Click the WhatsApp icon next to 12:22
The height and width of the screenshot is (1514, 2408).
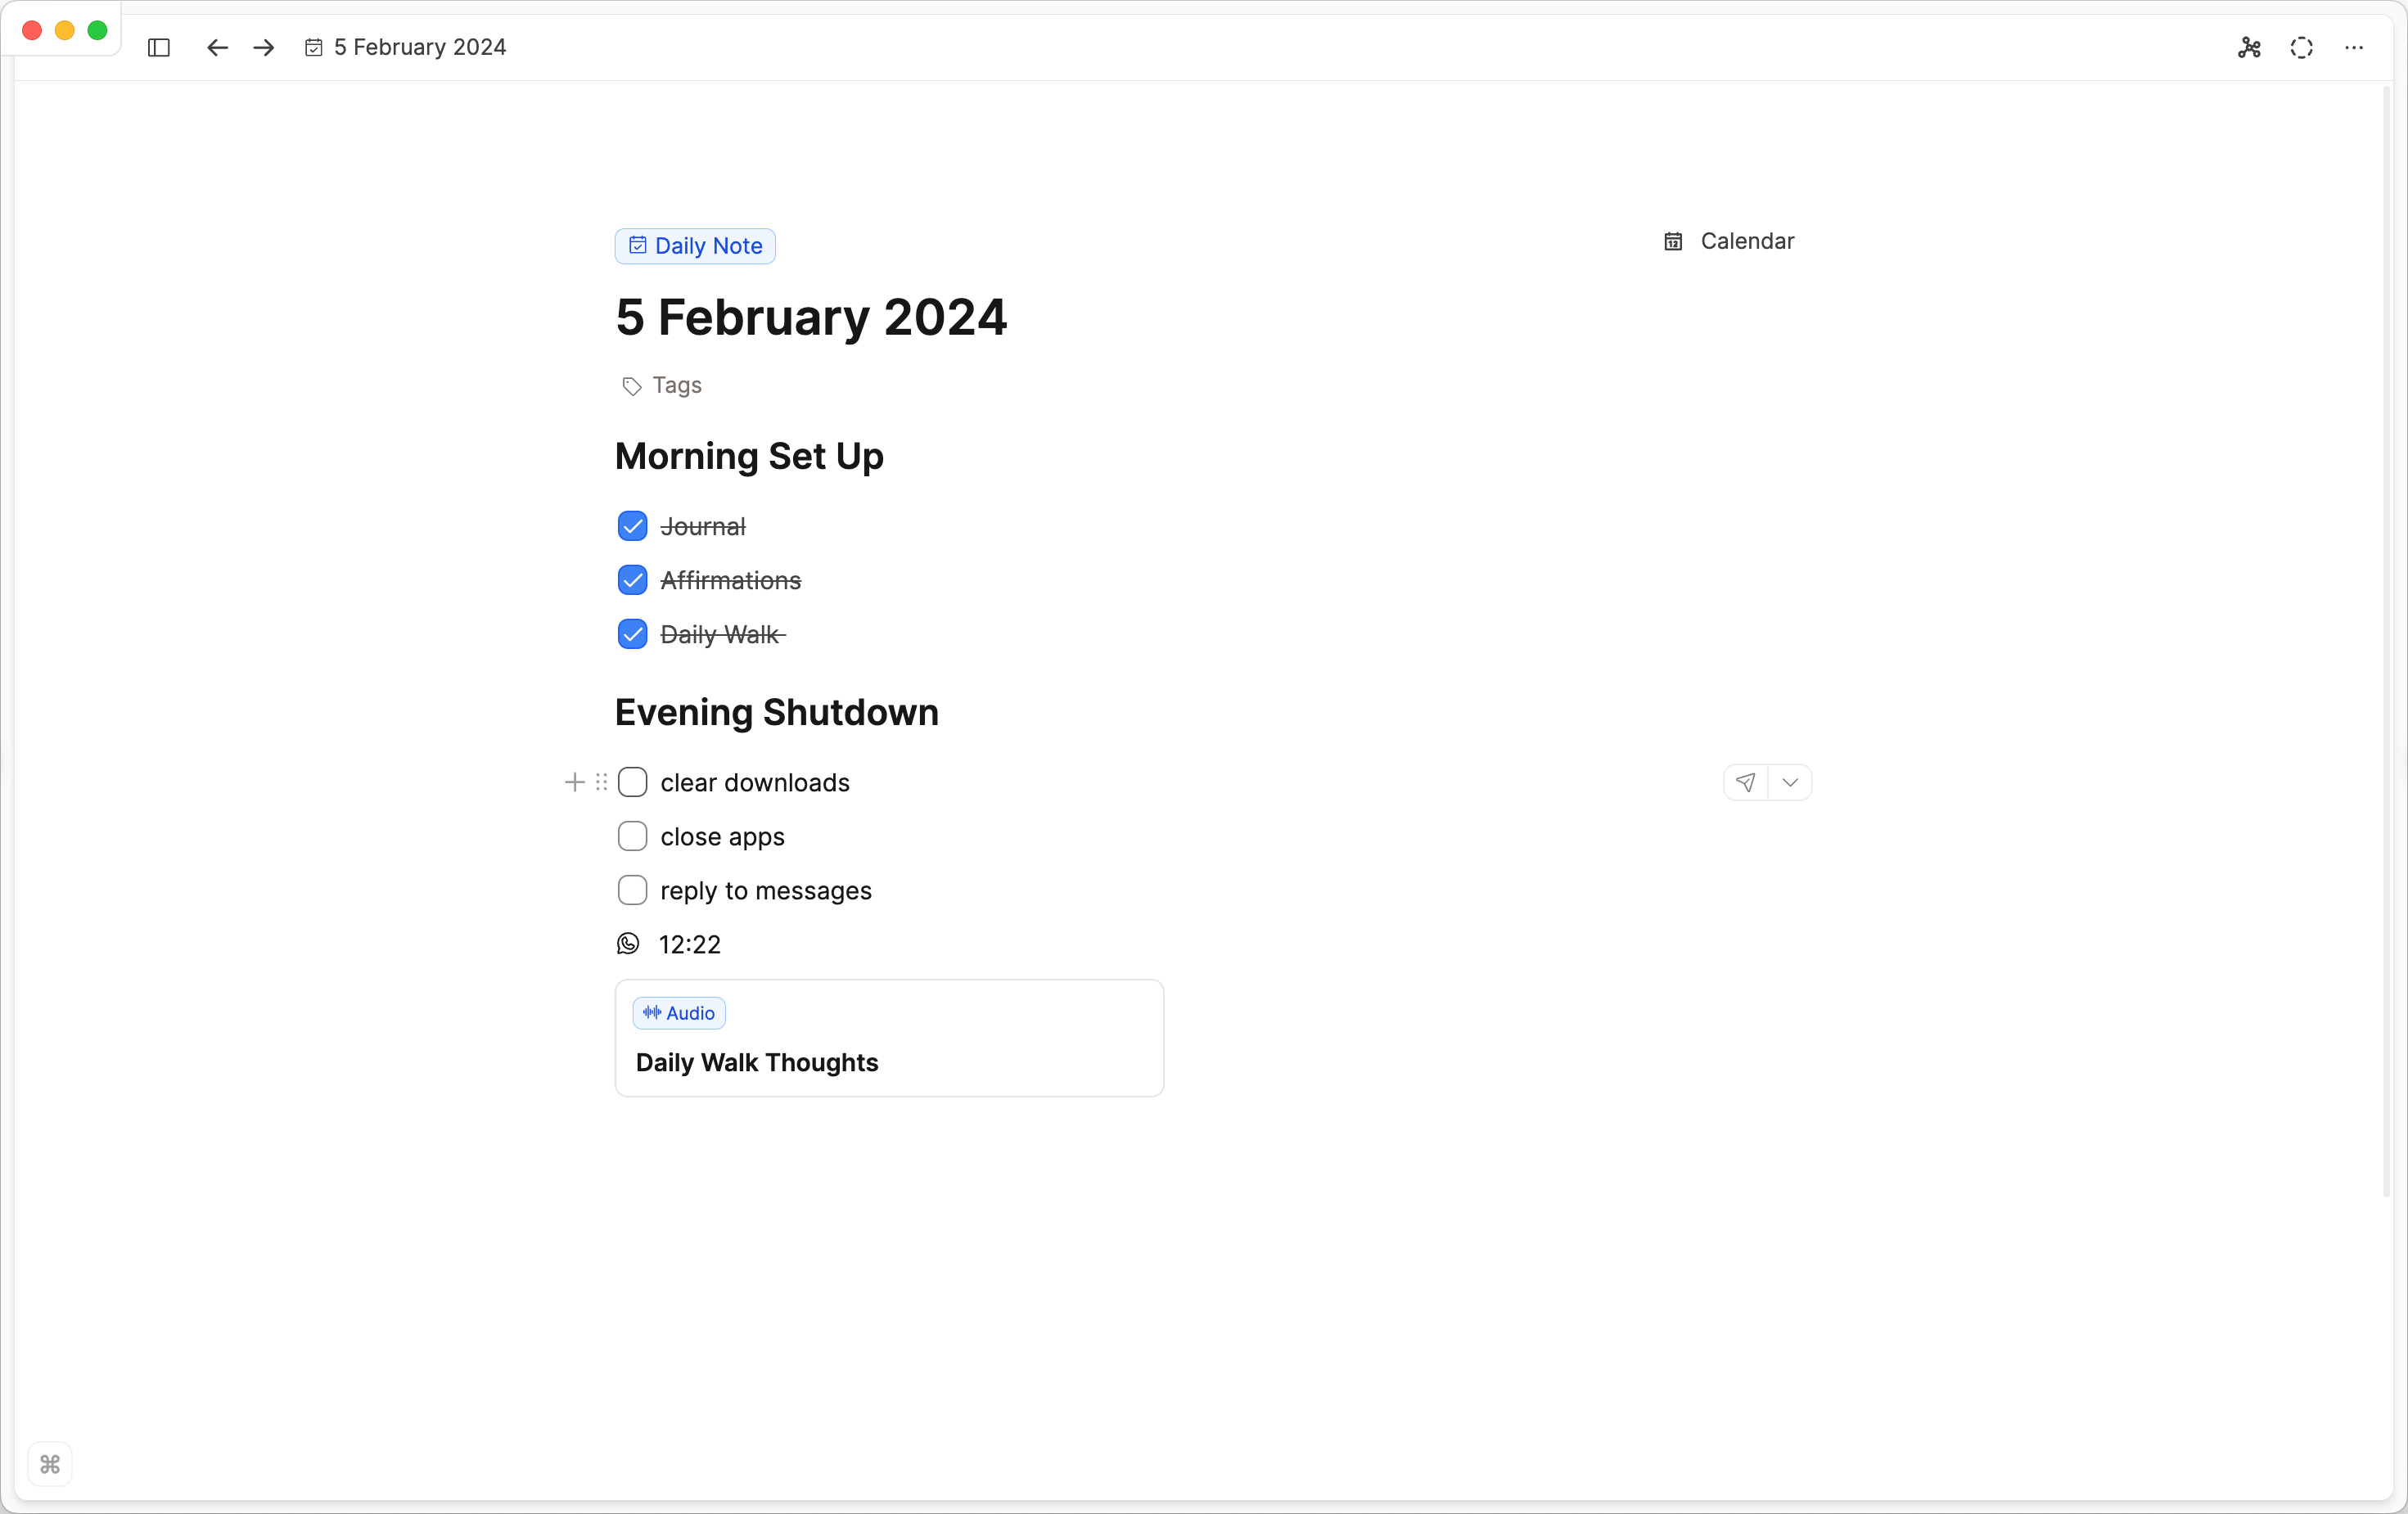[x=627, y=943]
